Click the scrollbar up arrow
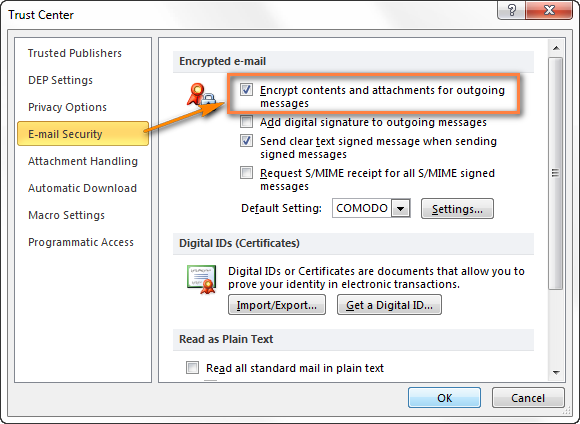The height and width of the screenshot is (424, 580). tap(556, 48)
